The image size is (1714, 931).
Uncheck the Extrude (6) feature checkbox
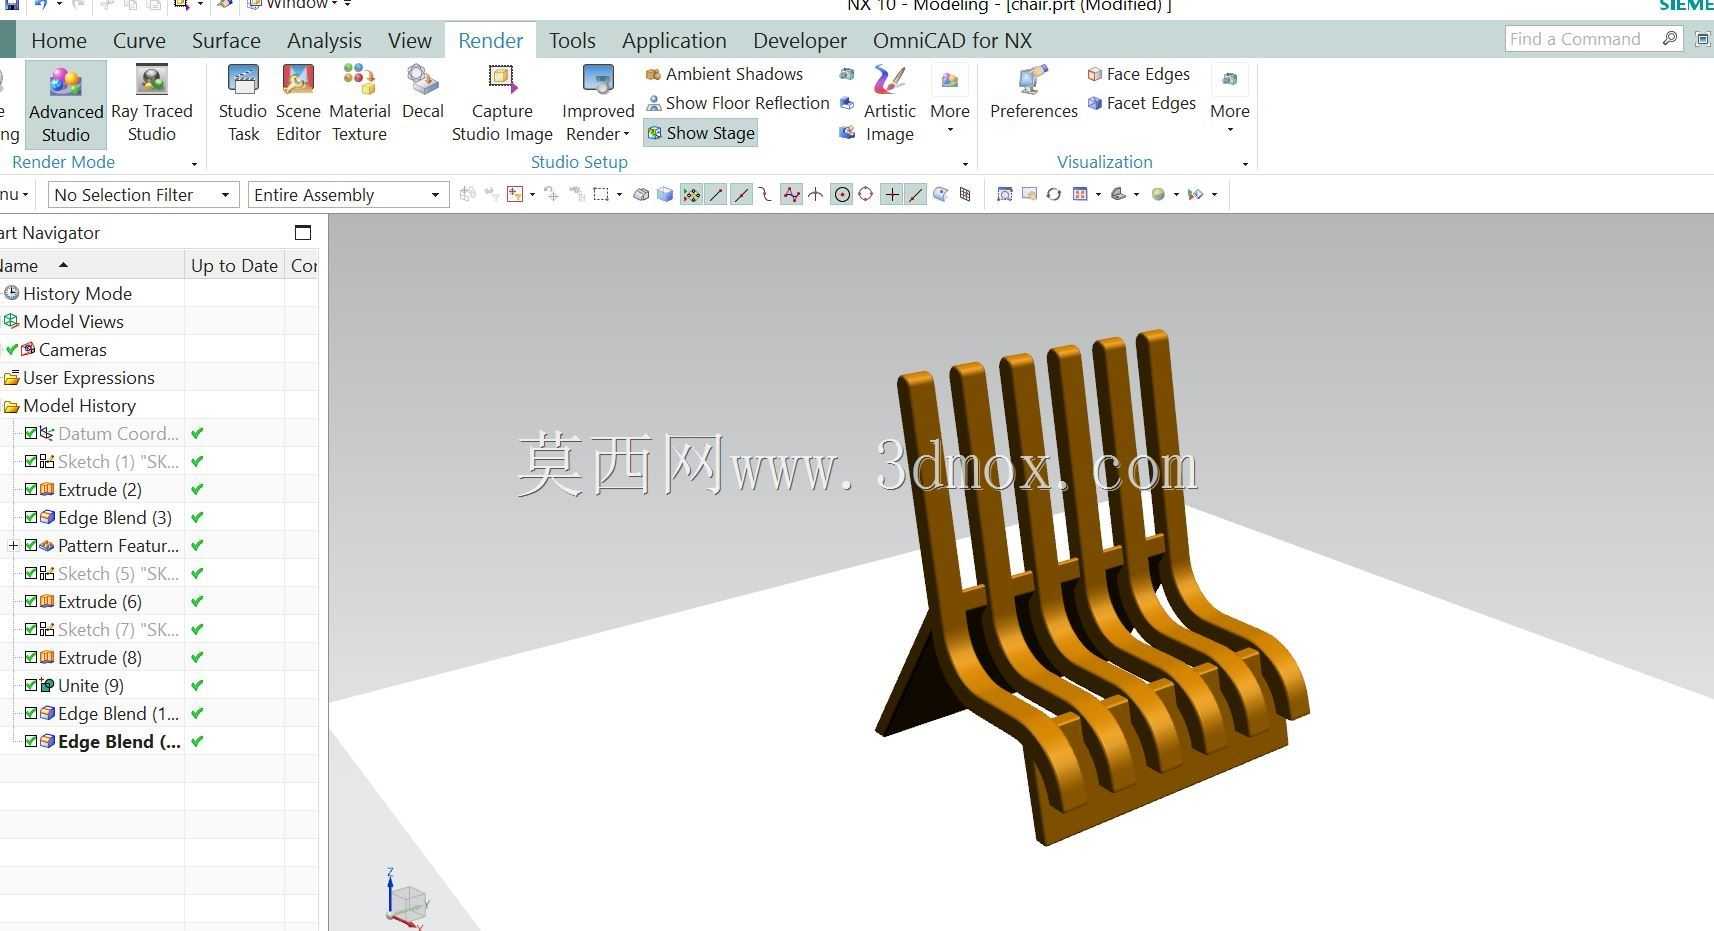coord(31,601)
